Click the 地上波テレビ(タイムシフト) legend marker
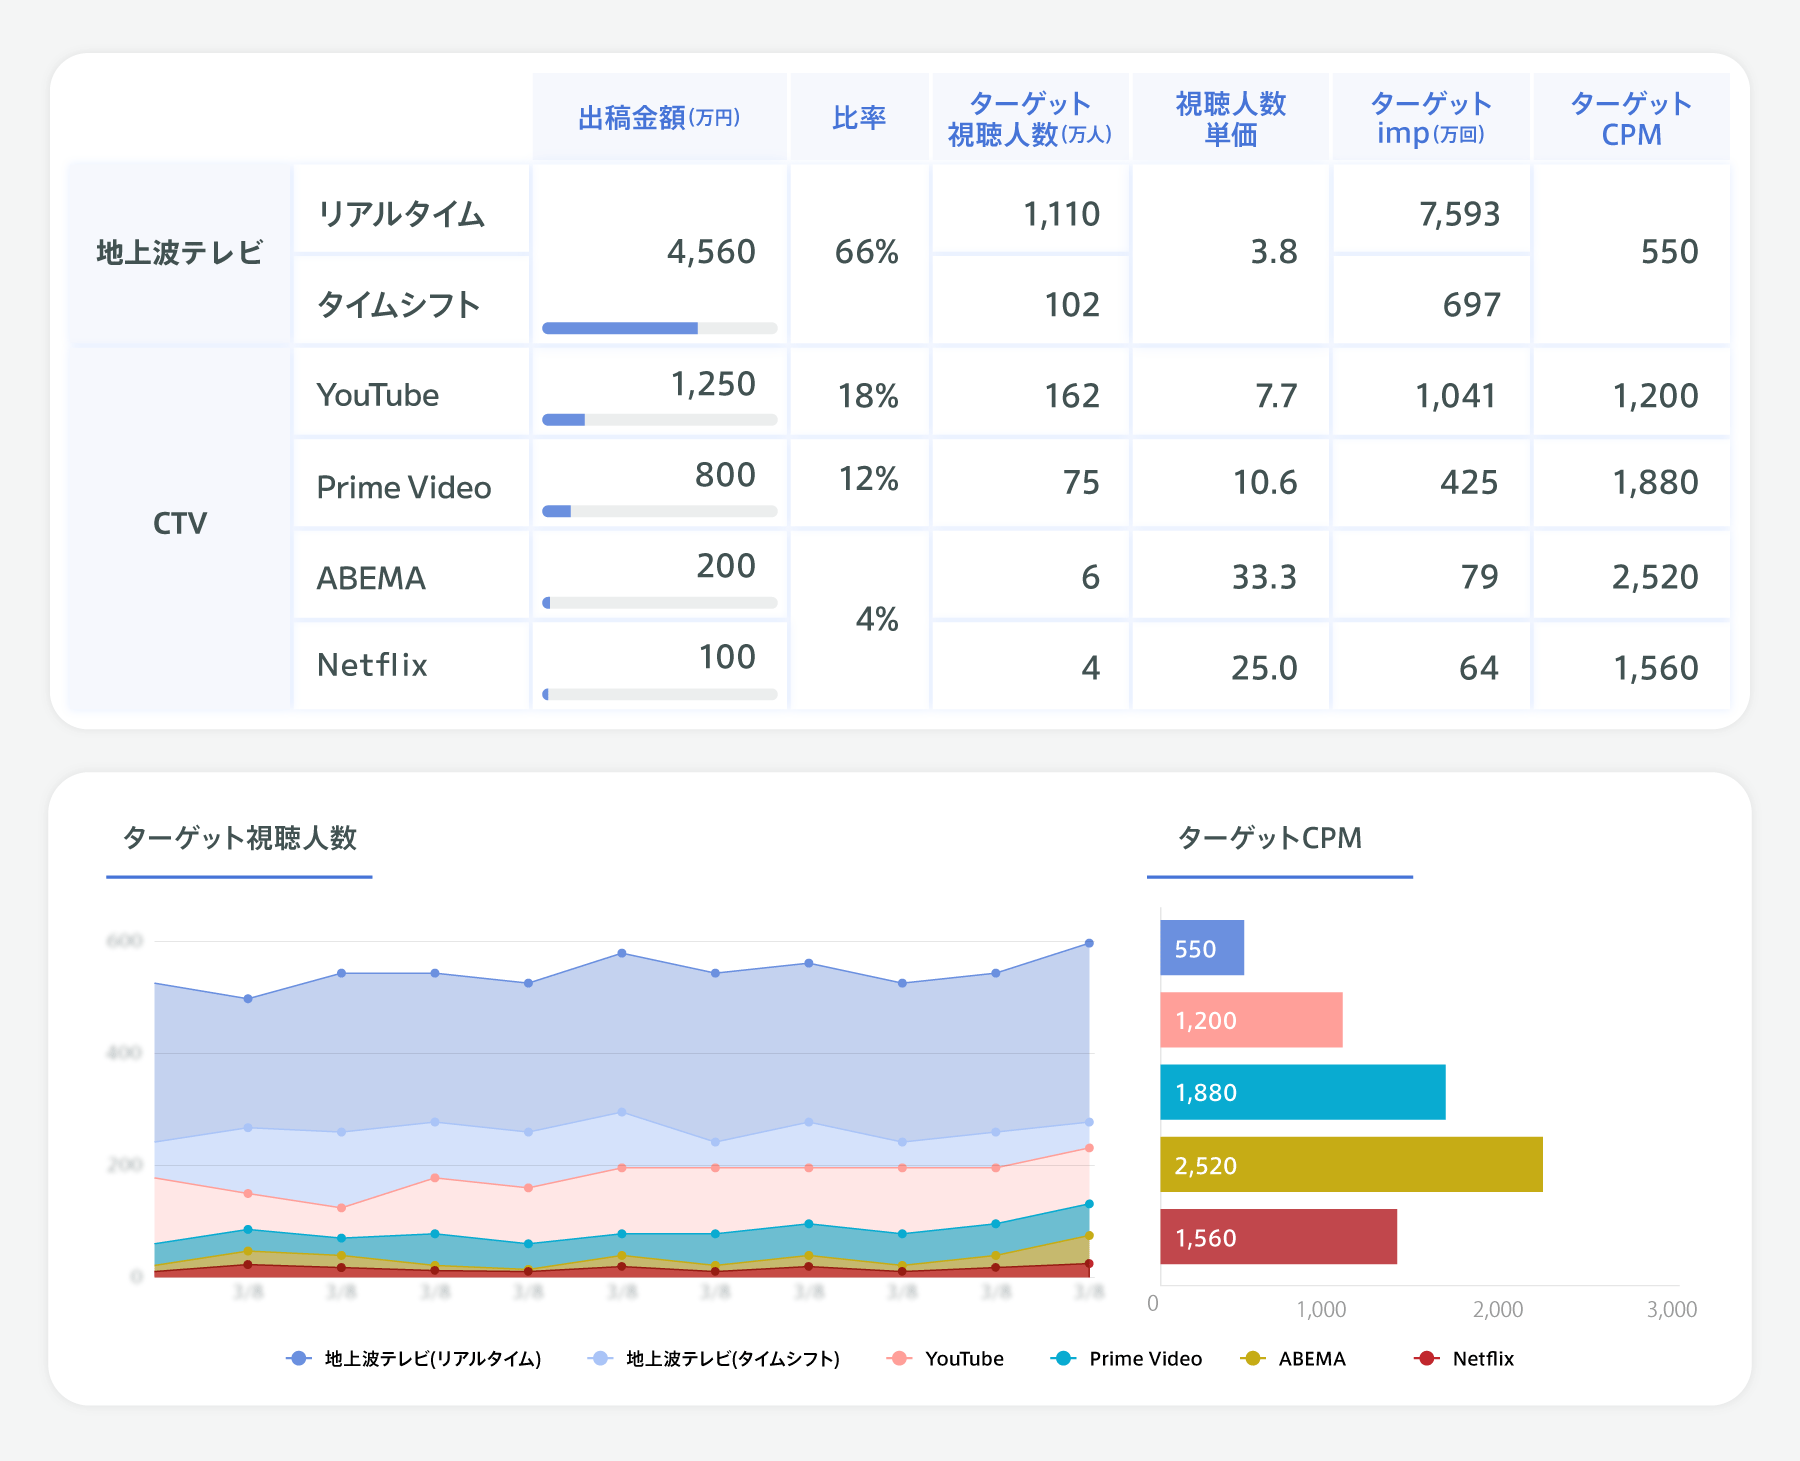 click(600, 1358)
